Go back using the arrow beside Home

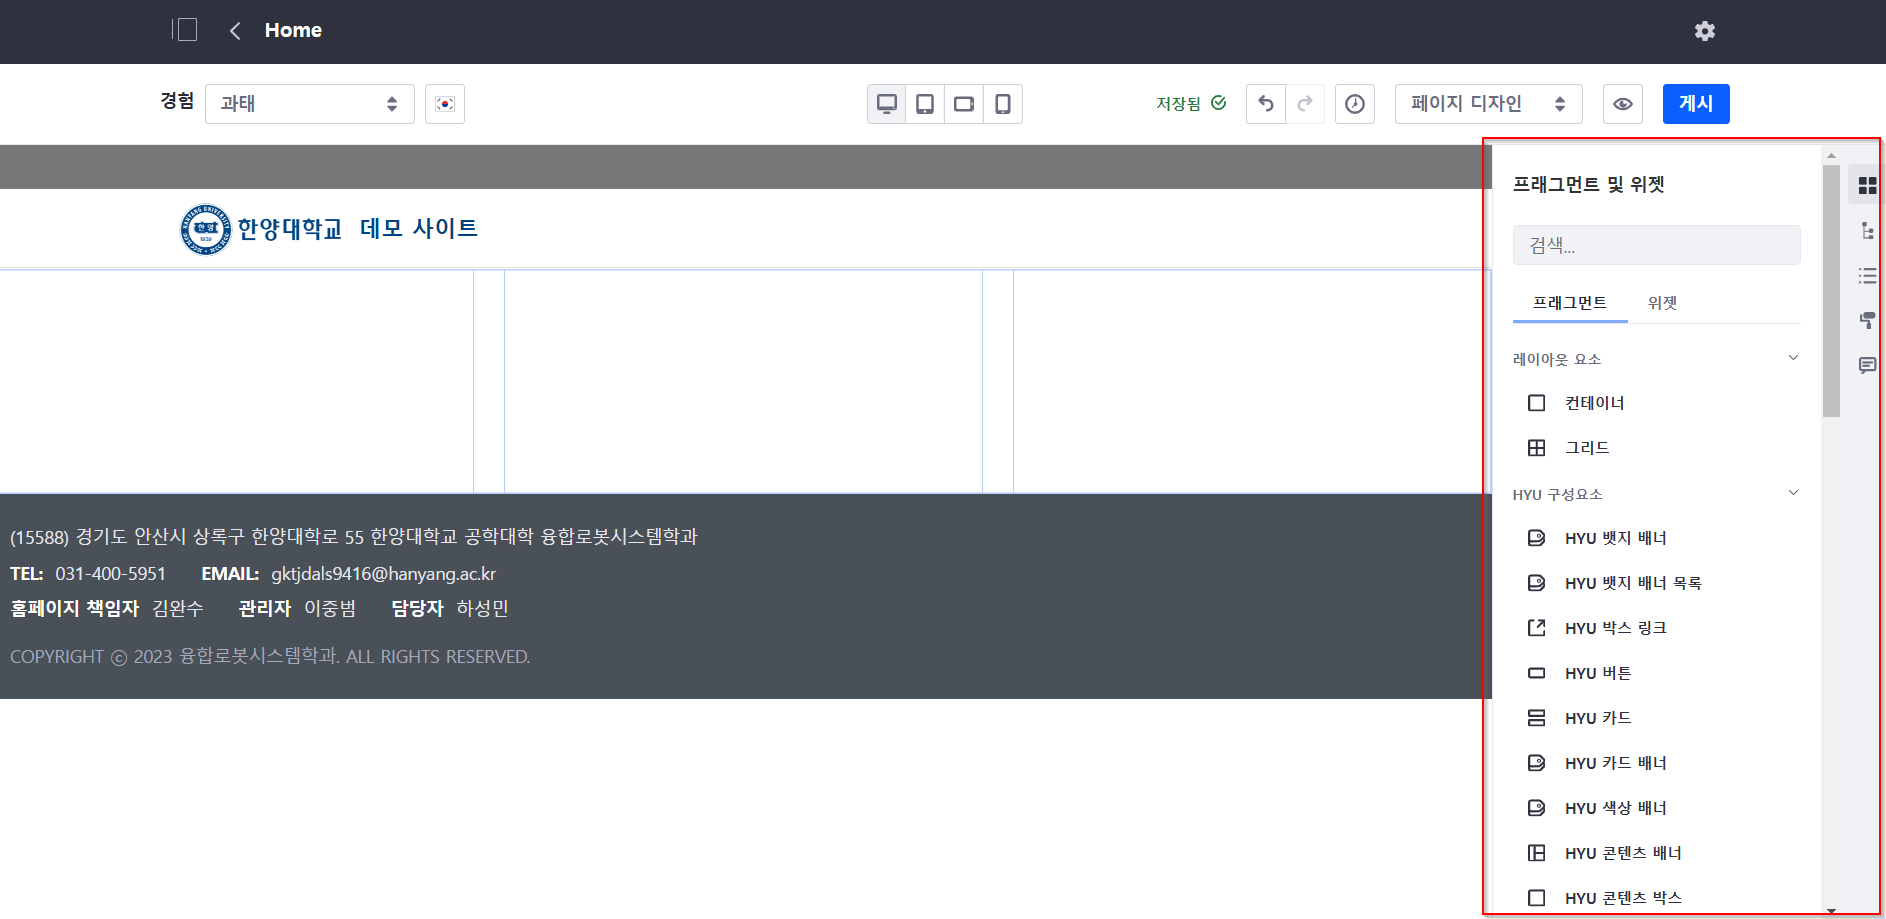tap(235, 31)
